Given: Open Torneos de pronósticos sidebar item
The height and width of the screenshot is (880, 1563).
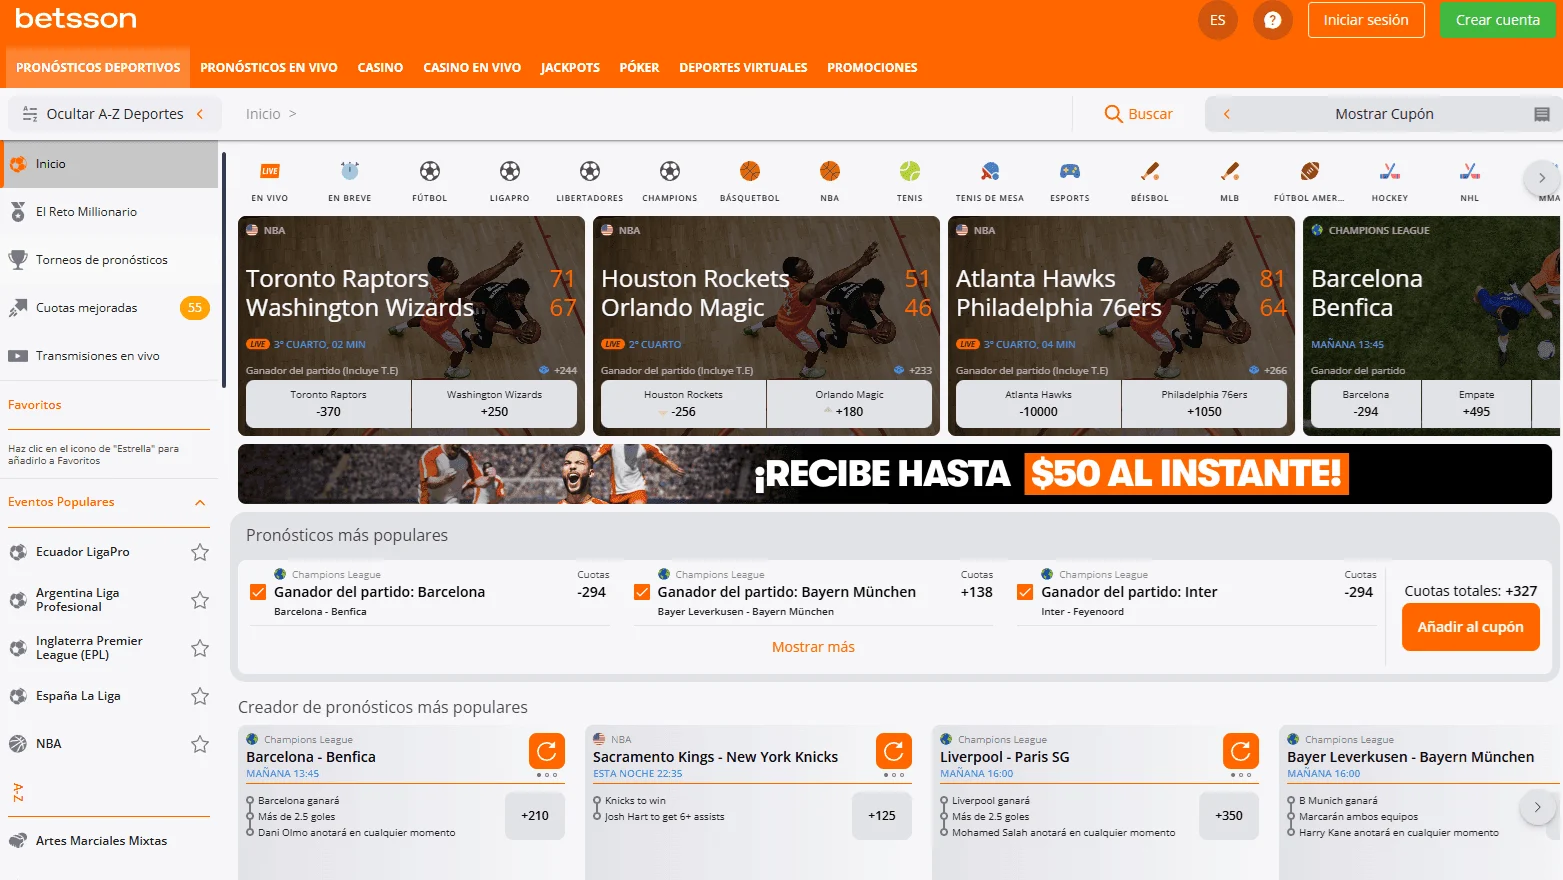Looking at the screenshot, I should (x=110, y=260).
